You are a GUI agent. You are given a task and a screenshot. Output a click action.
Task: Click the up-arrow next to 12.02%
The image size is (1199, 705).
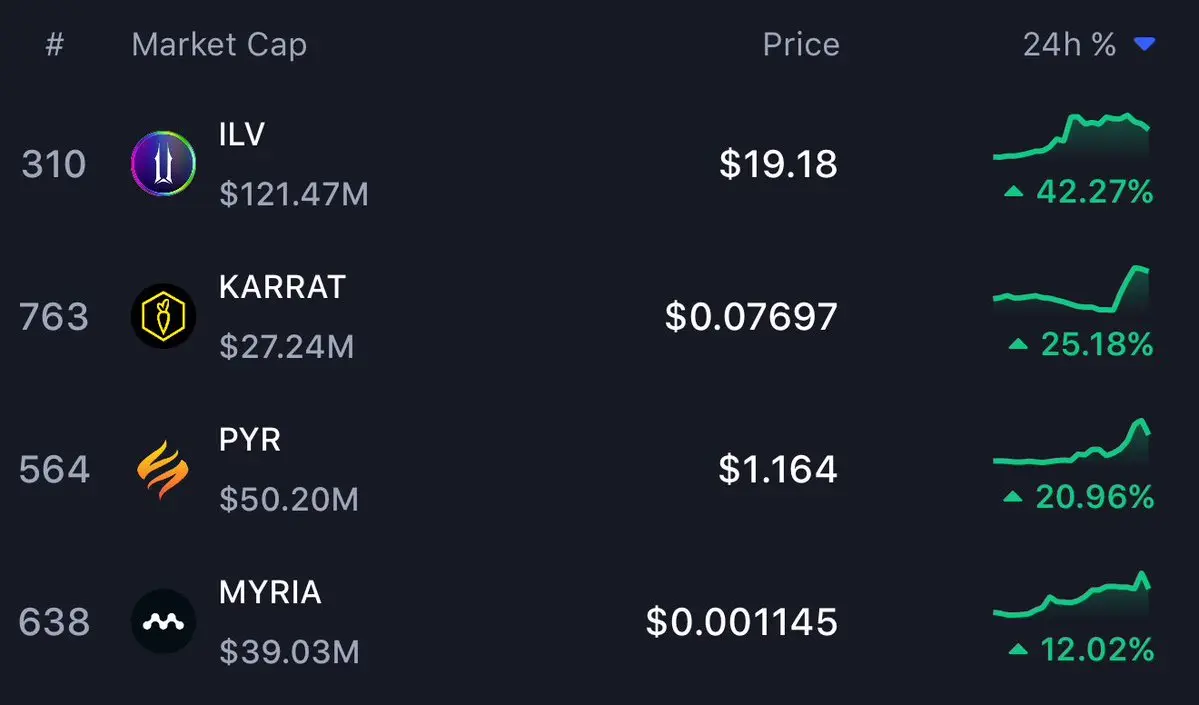pos(1018,650)
